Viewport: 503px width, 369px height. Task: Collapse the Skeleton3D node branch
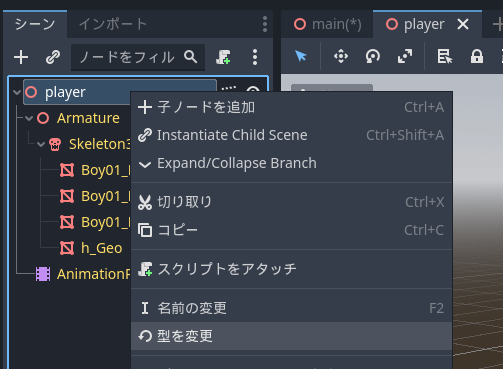point(41,144)
